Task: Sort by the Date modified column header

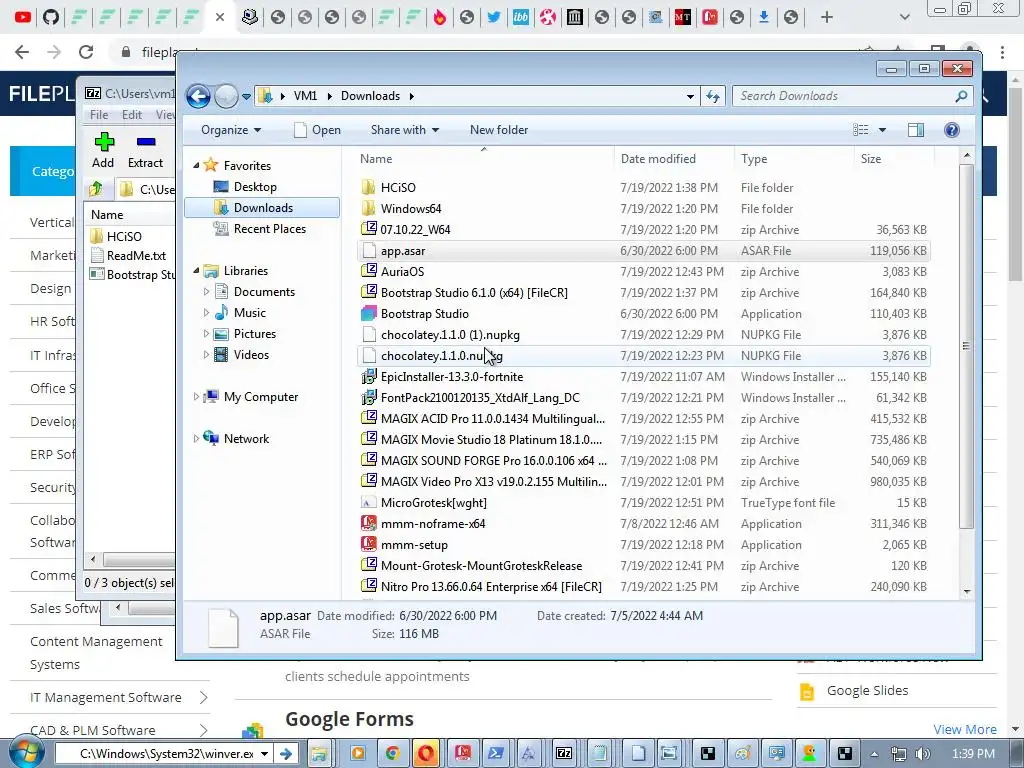Action: coord(673,159)
